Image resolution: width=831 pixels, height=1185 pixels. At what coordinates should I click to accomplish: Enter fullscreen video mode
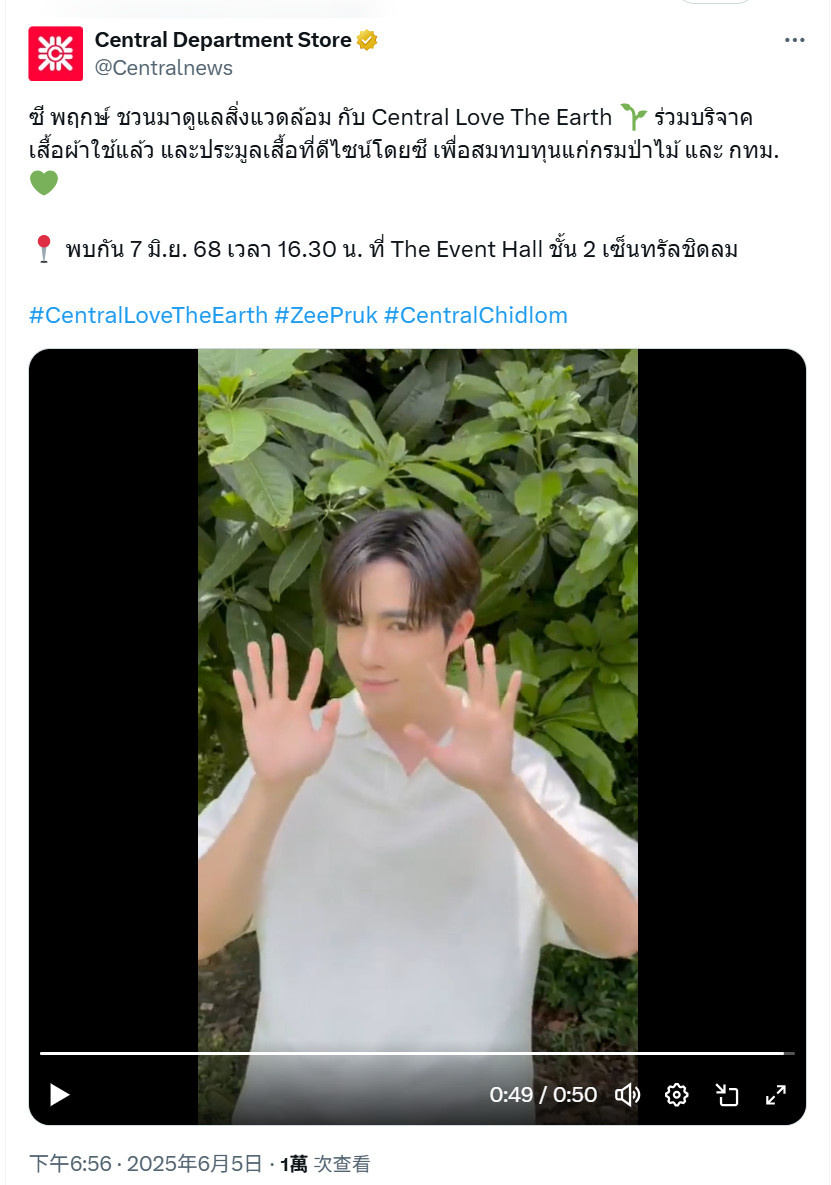776,1094
